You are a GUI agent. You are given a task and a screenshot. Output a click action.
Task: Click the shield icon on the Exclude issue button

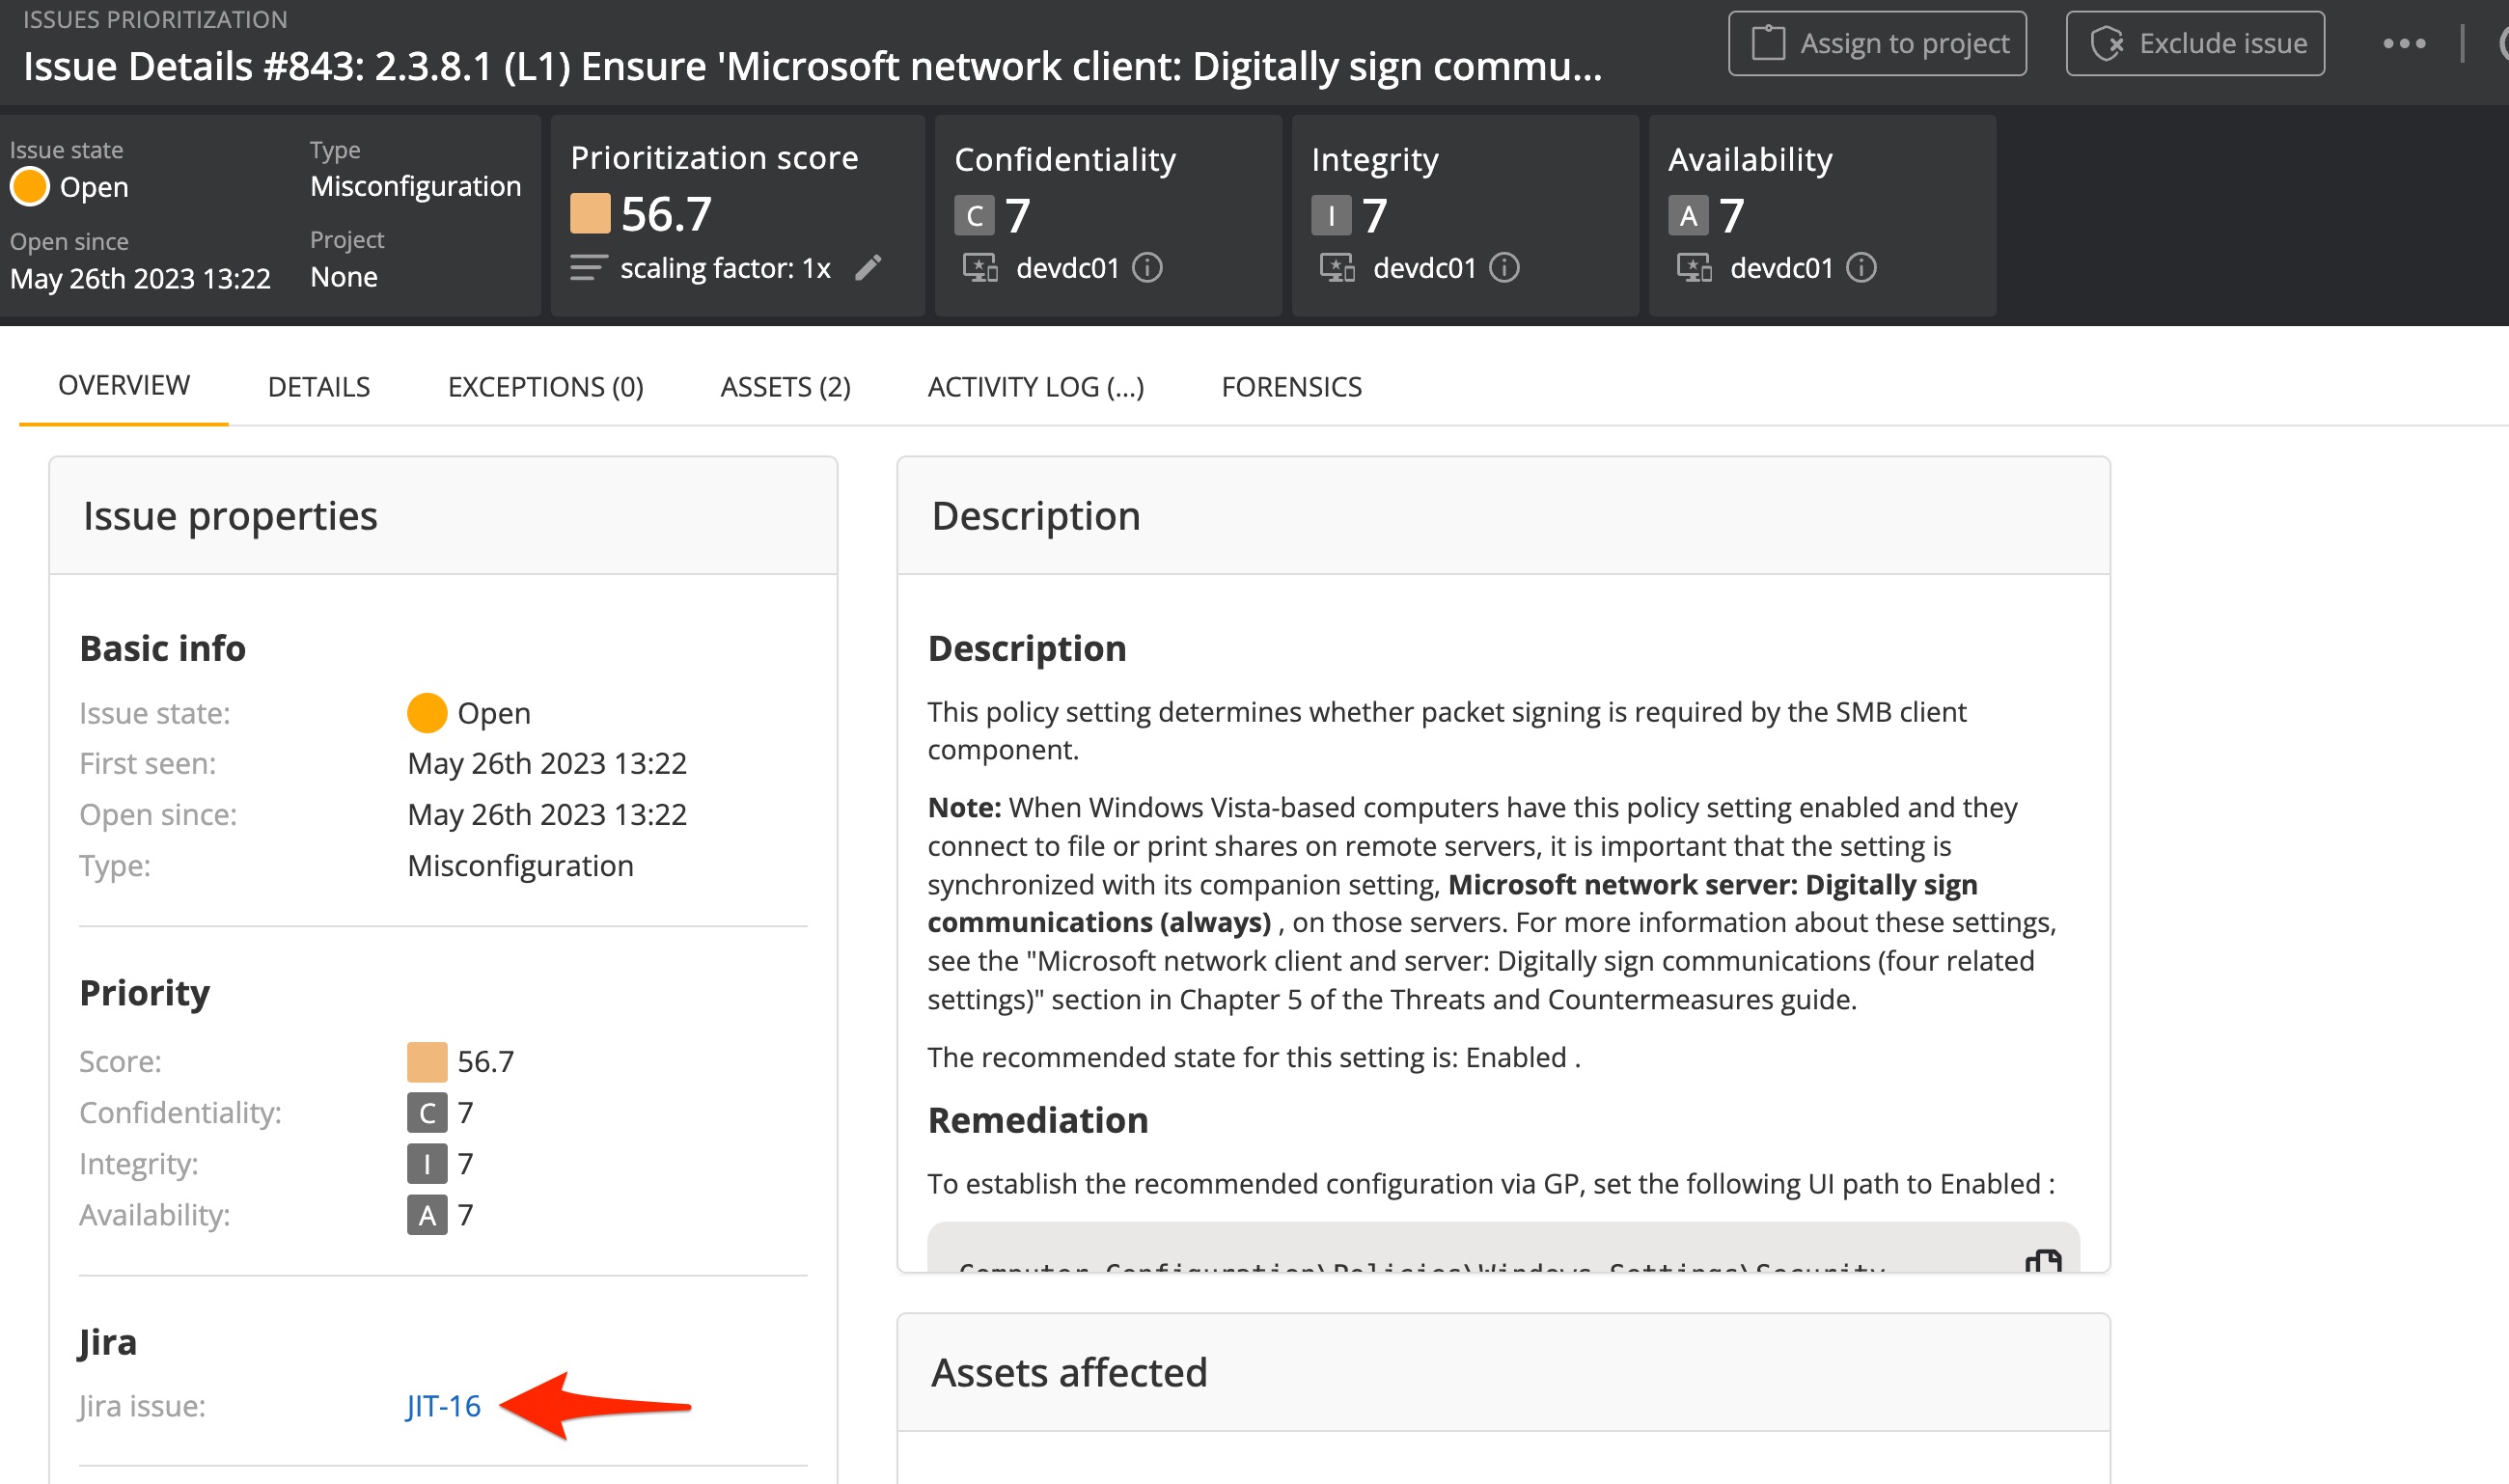click(x=2110, y=42)
